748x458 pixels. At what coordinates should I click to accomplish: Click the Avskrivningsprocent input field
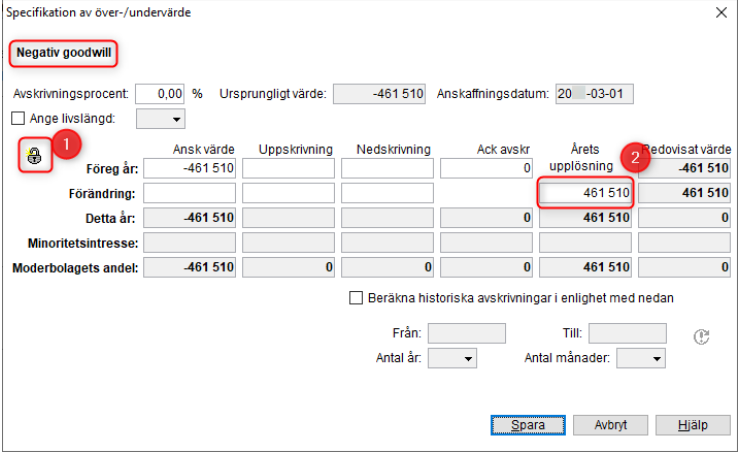160,94
